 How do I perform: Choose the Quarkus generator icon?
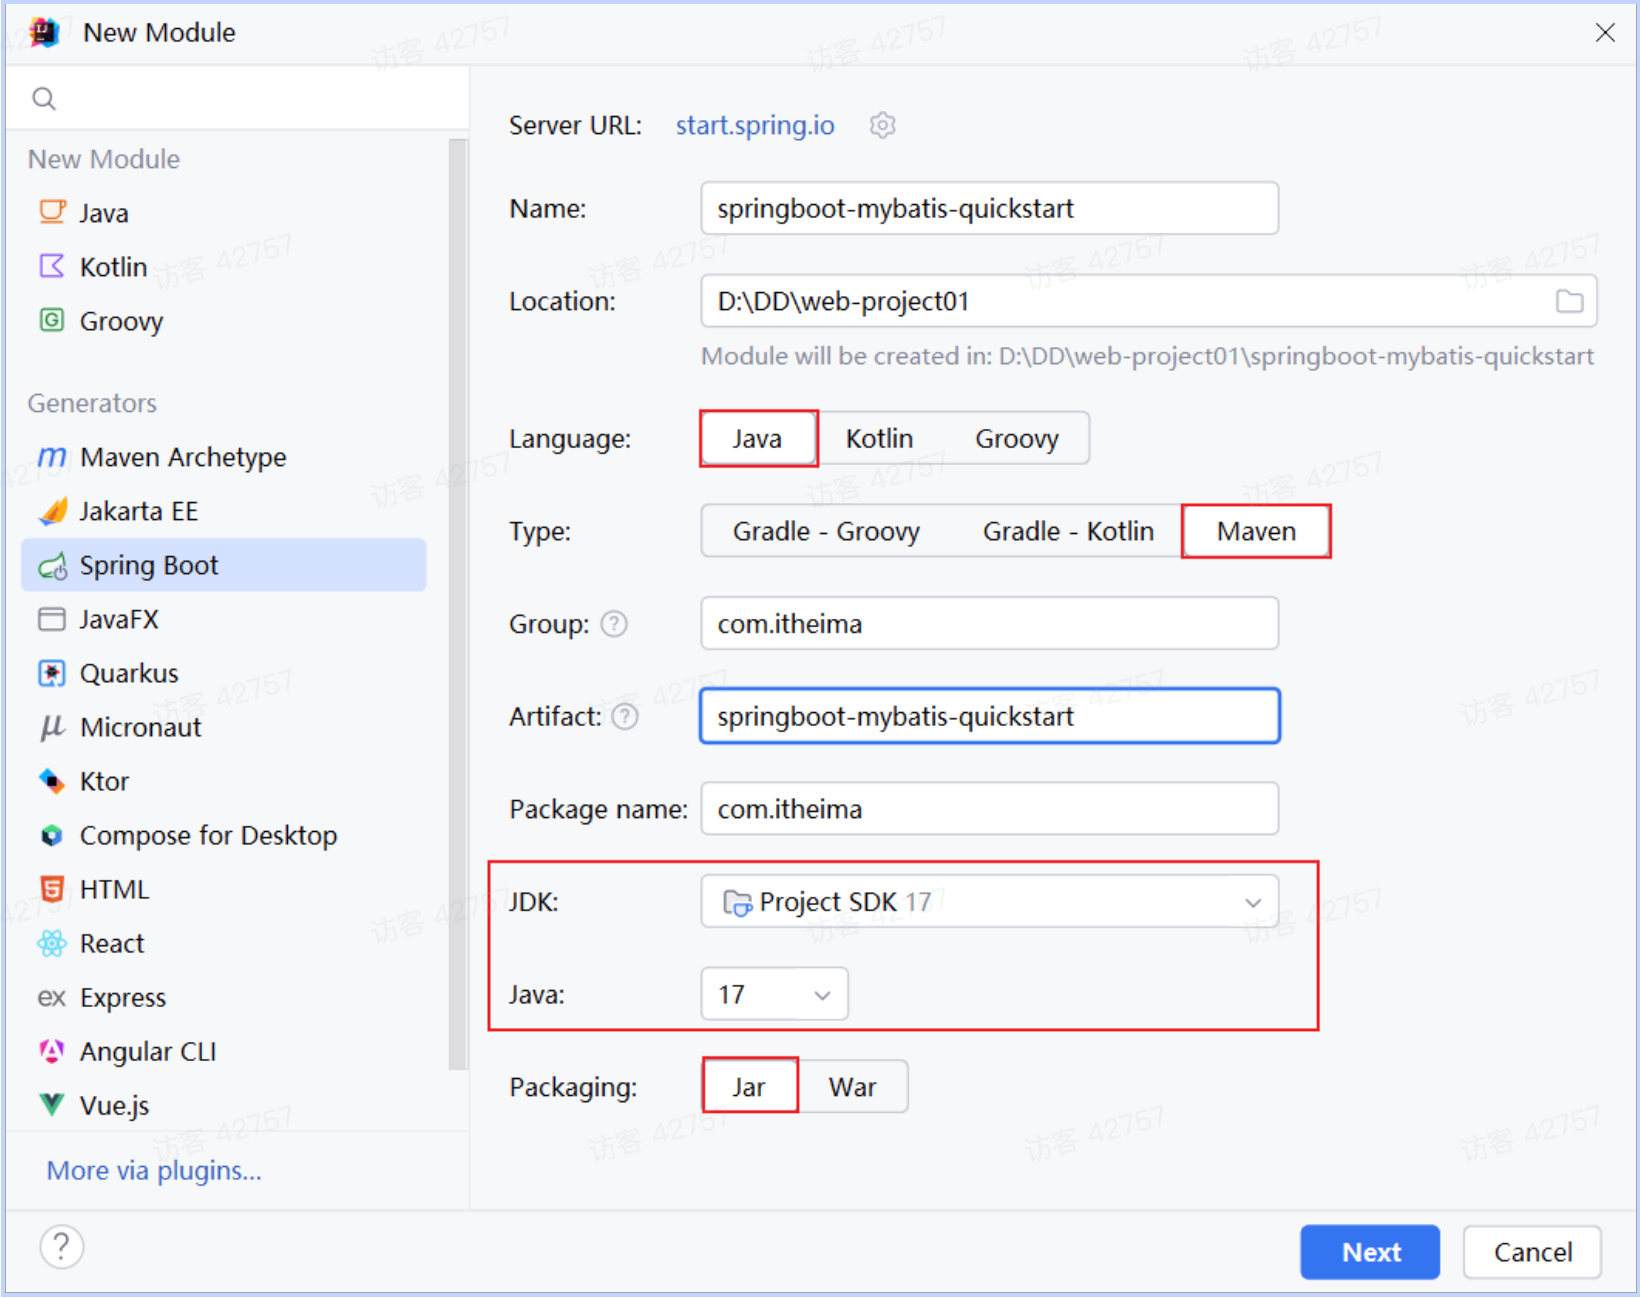(x=52, y=674)
